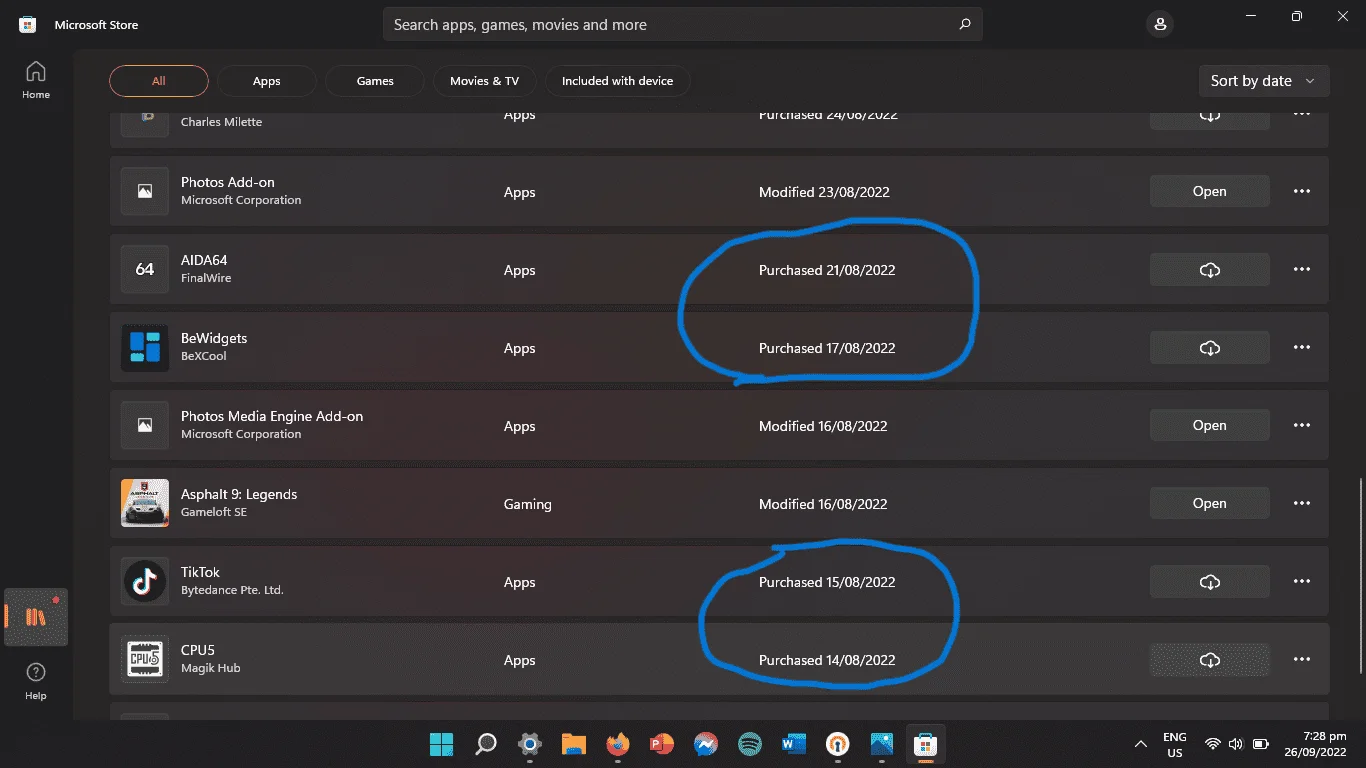Screen dimensions: 1366x768
Task: Click the library list vertical scrollbar
Action: tap(1360, 575)
